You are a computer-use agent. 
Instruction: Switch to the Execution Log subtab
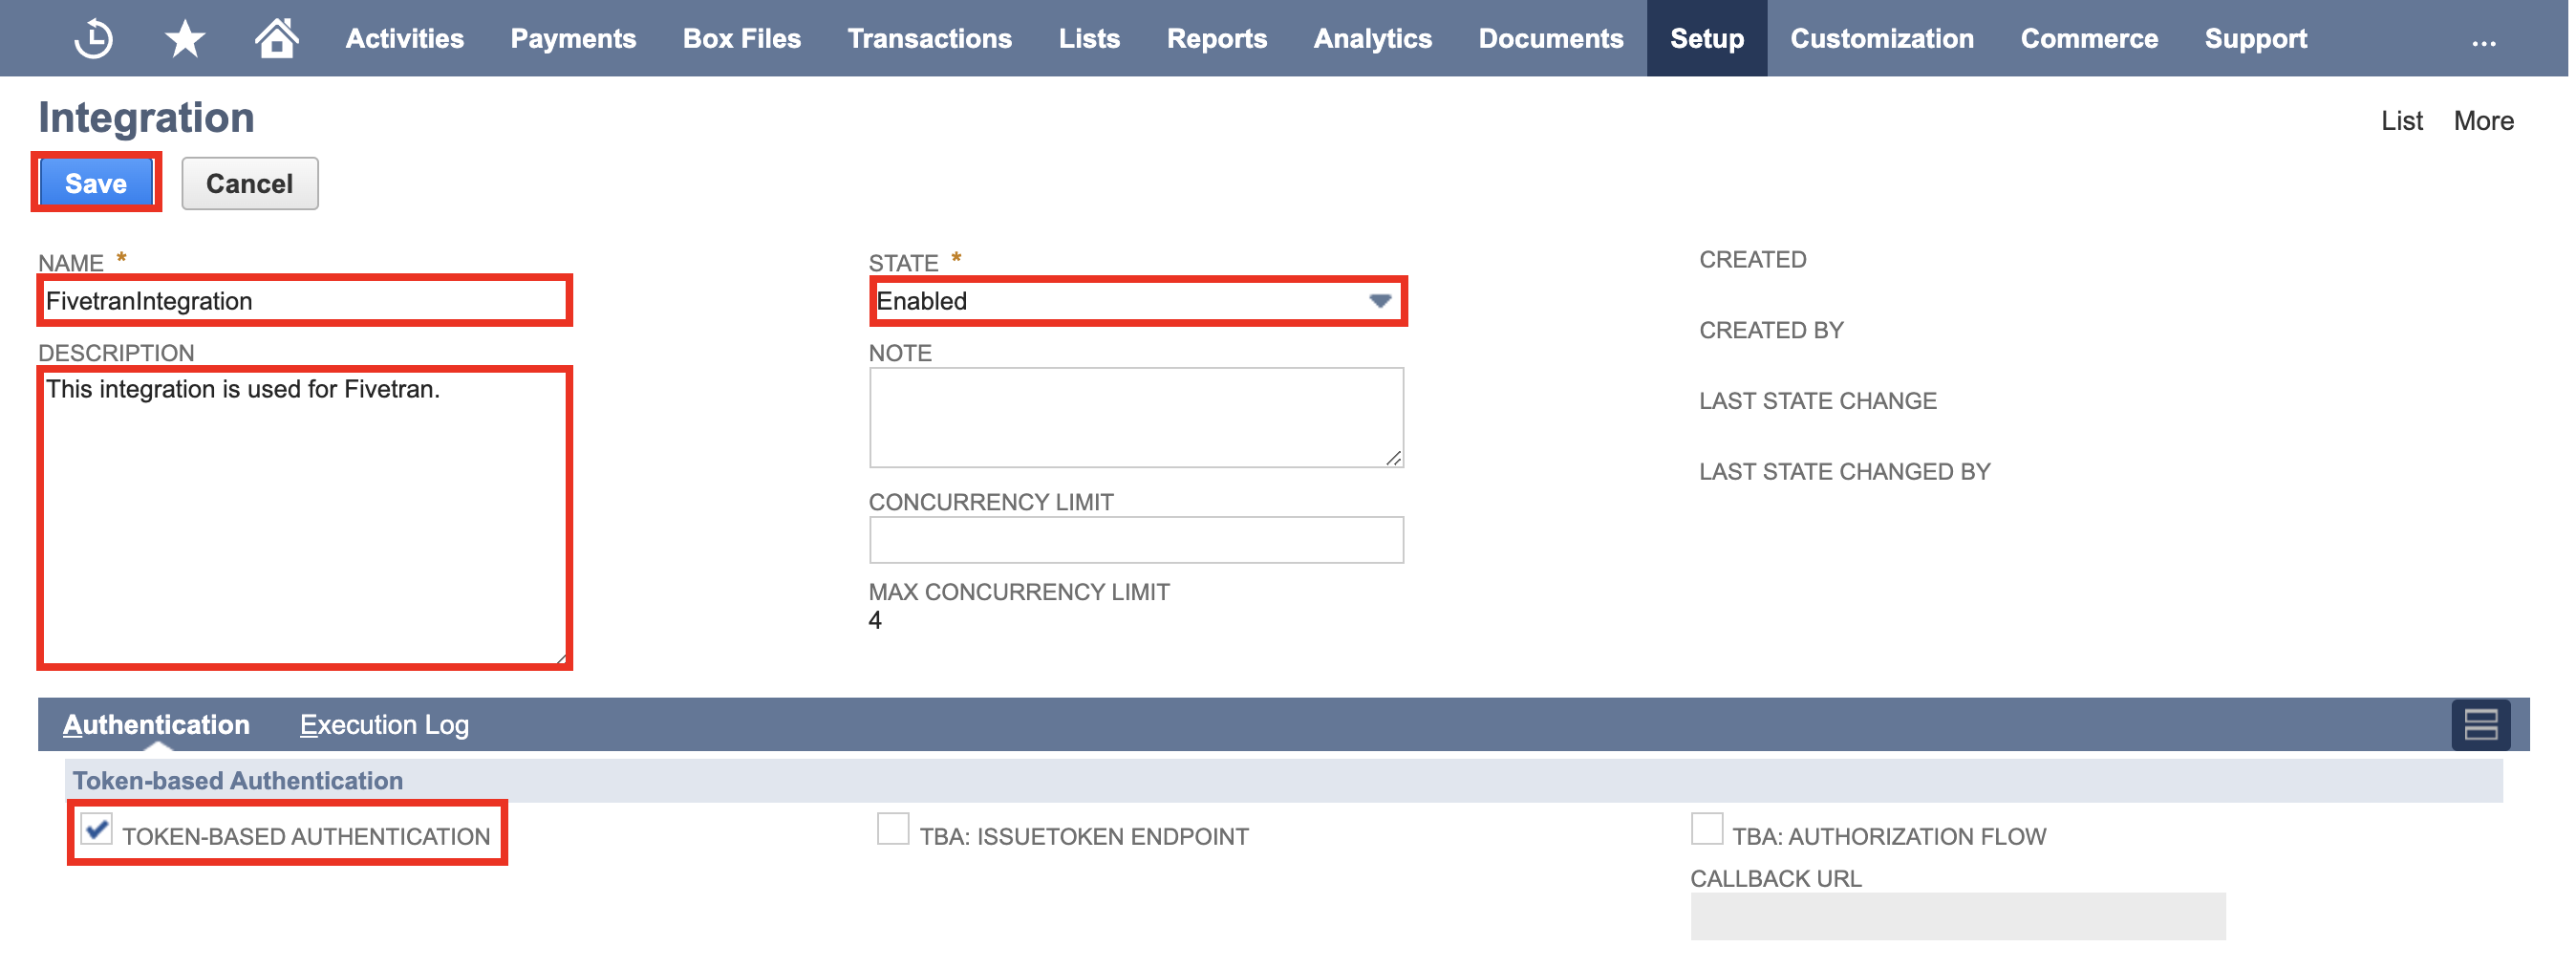384,725
